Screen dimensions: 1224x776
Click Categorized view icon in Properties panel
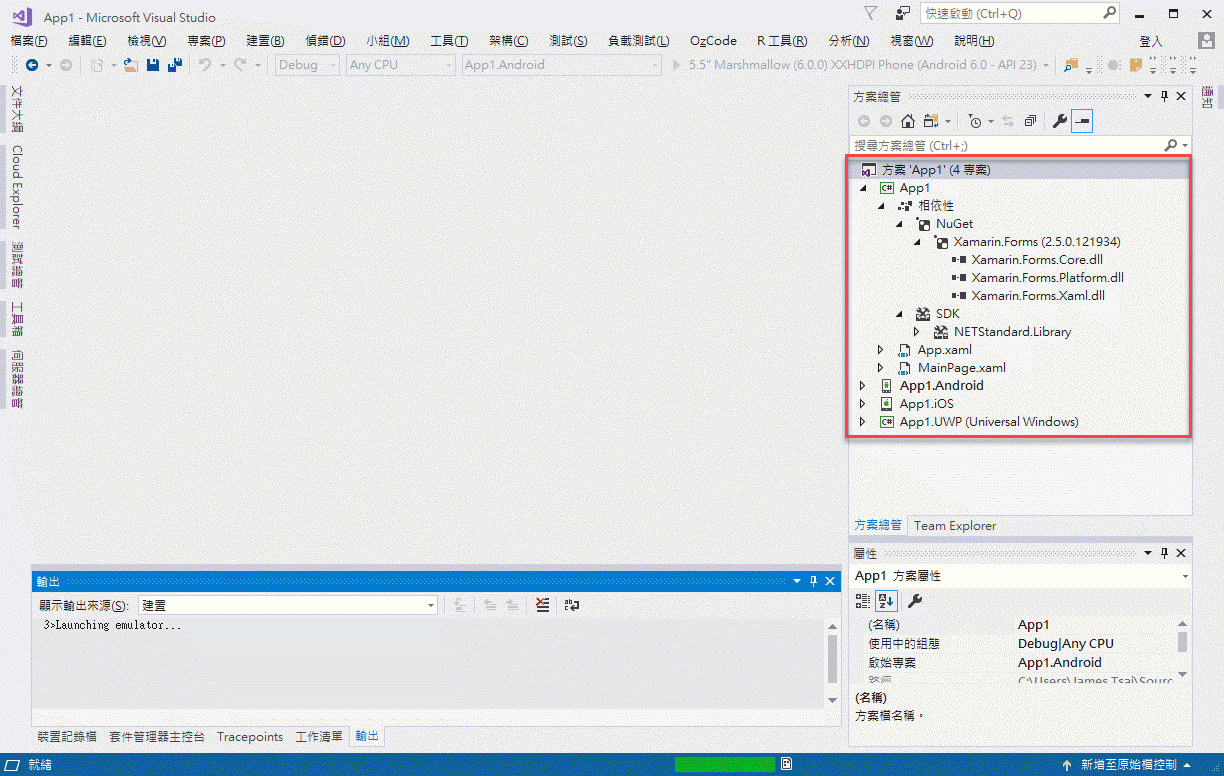(x=863, y=601)
